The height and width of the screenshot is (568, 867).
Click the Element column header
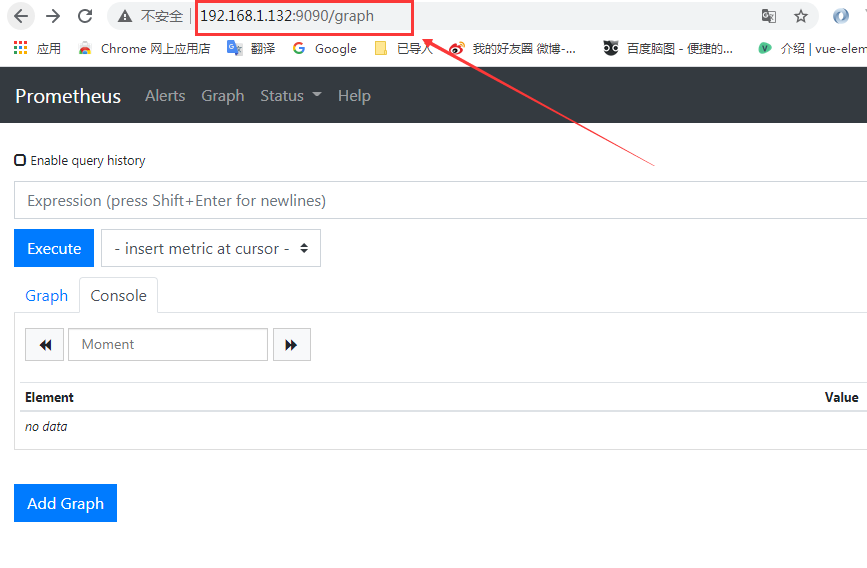click(x=49, y=397)
